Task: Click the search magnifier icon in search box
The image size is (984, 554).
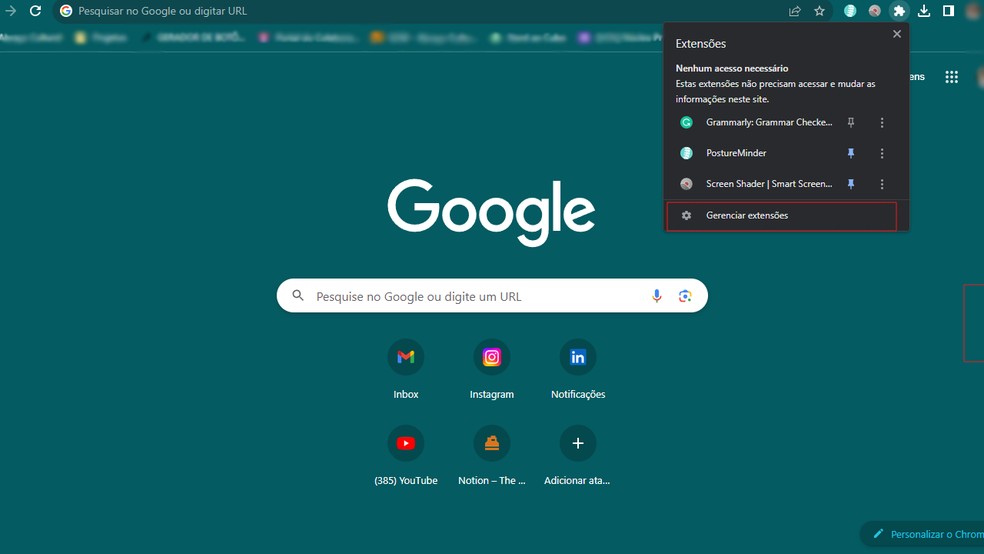Action: click(x=298, y=296)
